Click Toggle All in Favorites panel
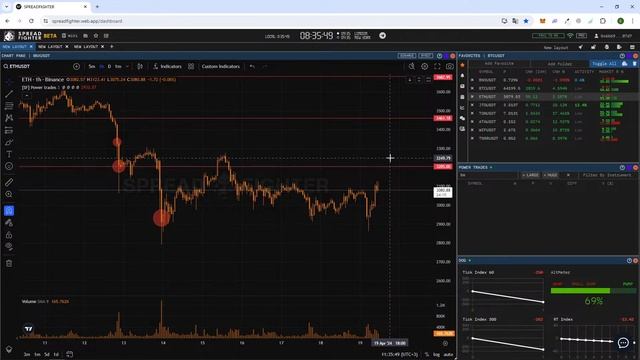The height and width of the screenshot is (360, 640). (x=604, y=64)
